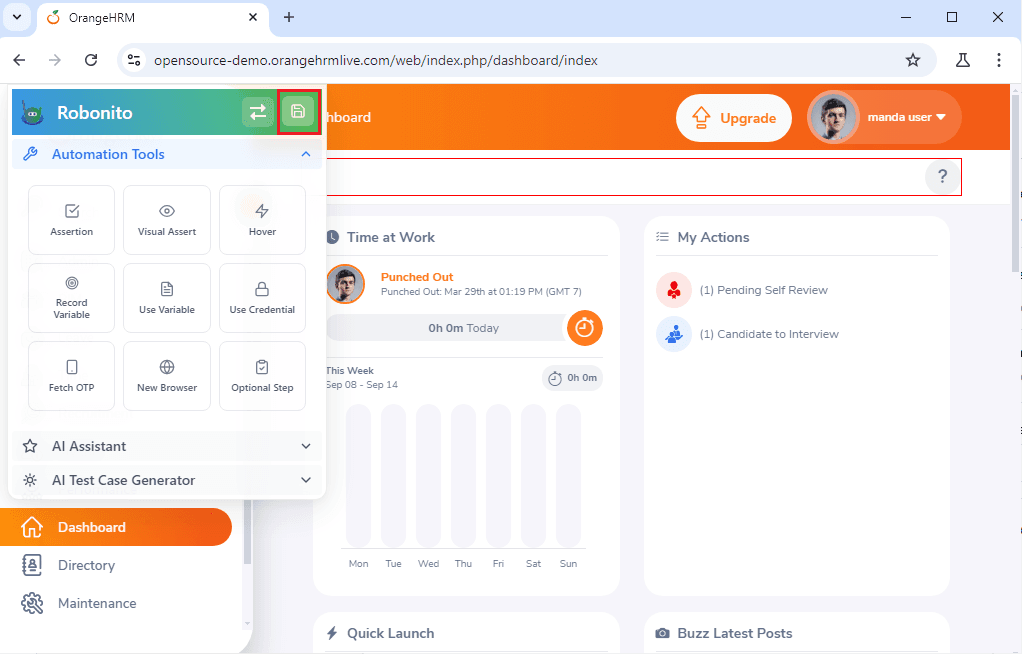Expand the AI Assistant section

[168, 446]
